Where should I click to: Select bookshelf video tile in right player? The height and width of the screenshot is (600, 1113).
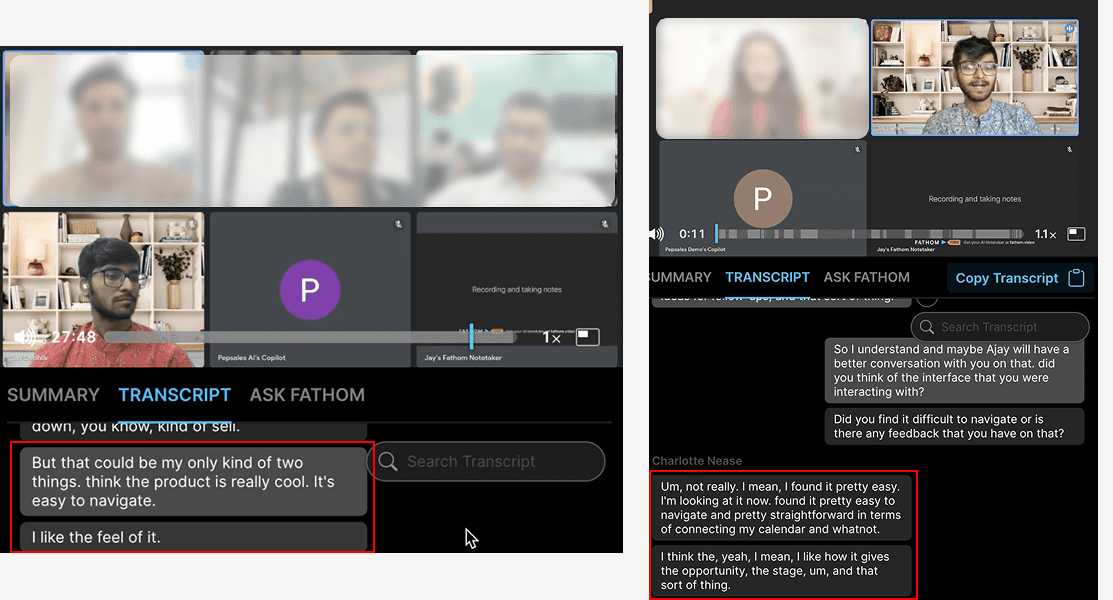(x=975, y=77)
